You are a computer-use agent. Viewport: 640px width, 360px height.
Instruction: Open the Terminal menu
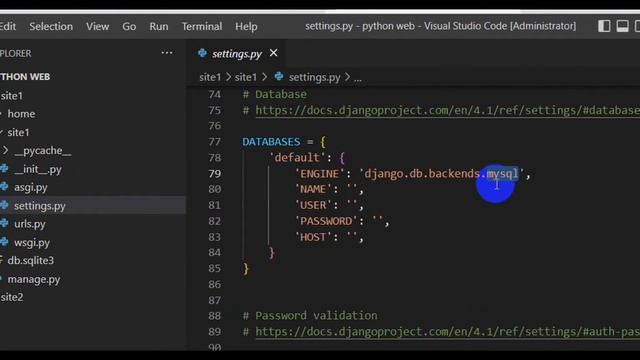pyautogui.click(x=202, y=27)
